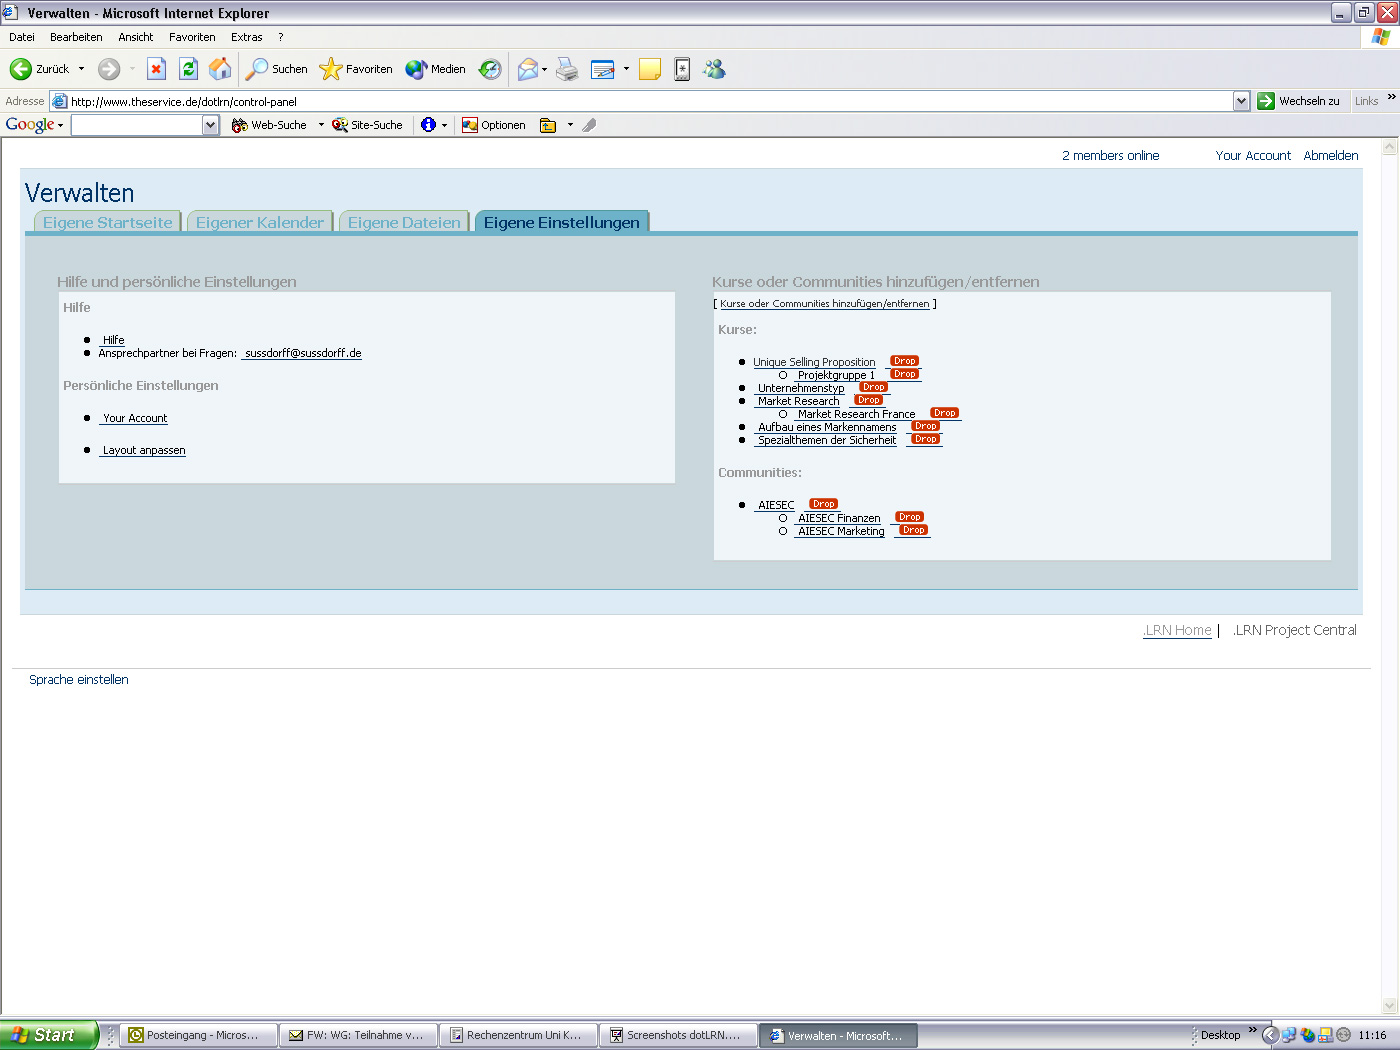Open the mail icon on the toolbar
This screenshot has height=1050, width=1400.
(528, 69)
